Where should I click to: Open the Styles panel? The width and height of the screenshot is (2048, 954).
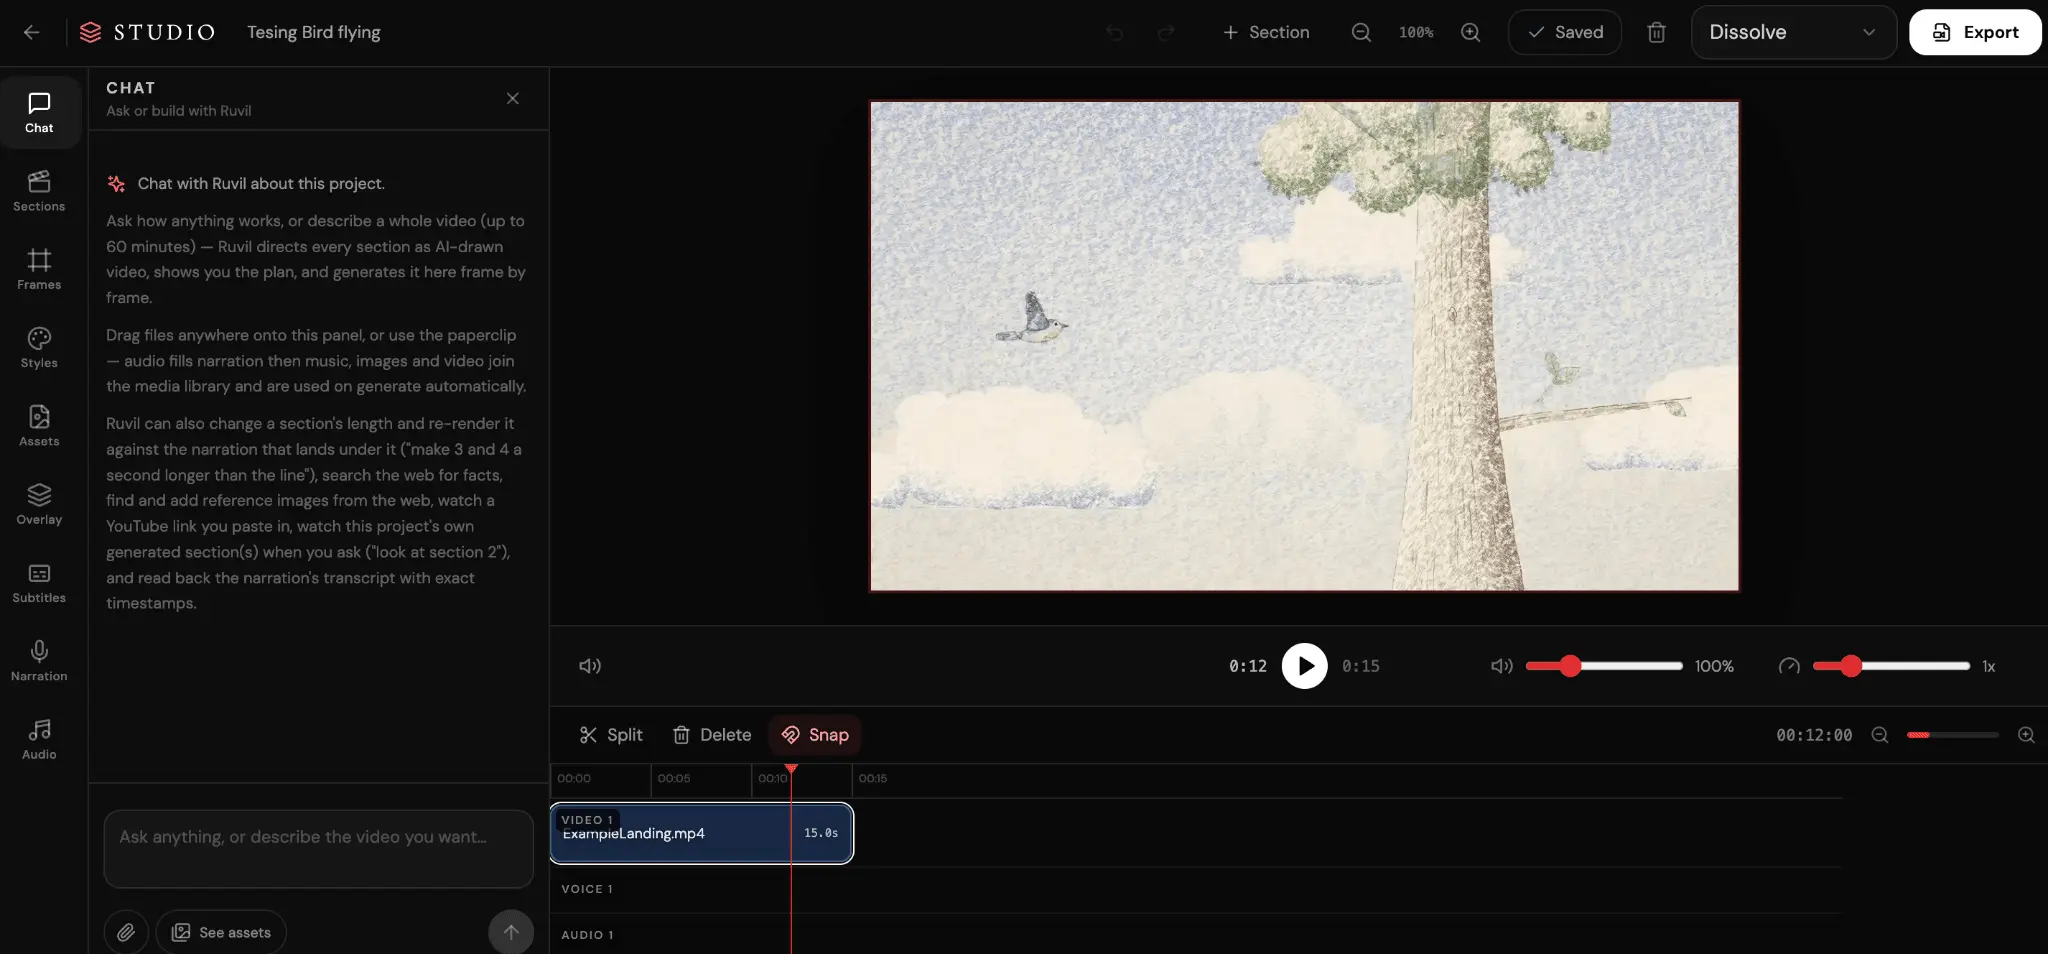[39, 347]
